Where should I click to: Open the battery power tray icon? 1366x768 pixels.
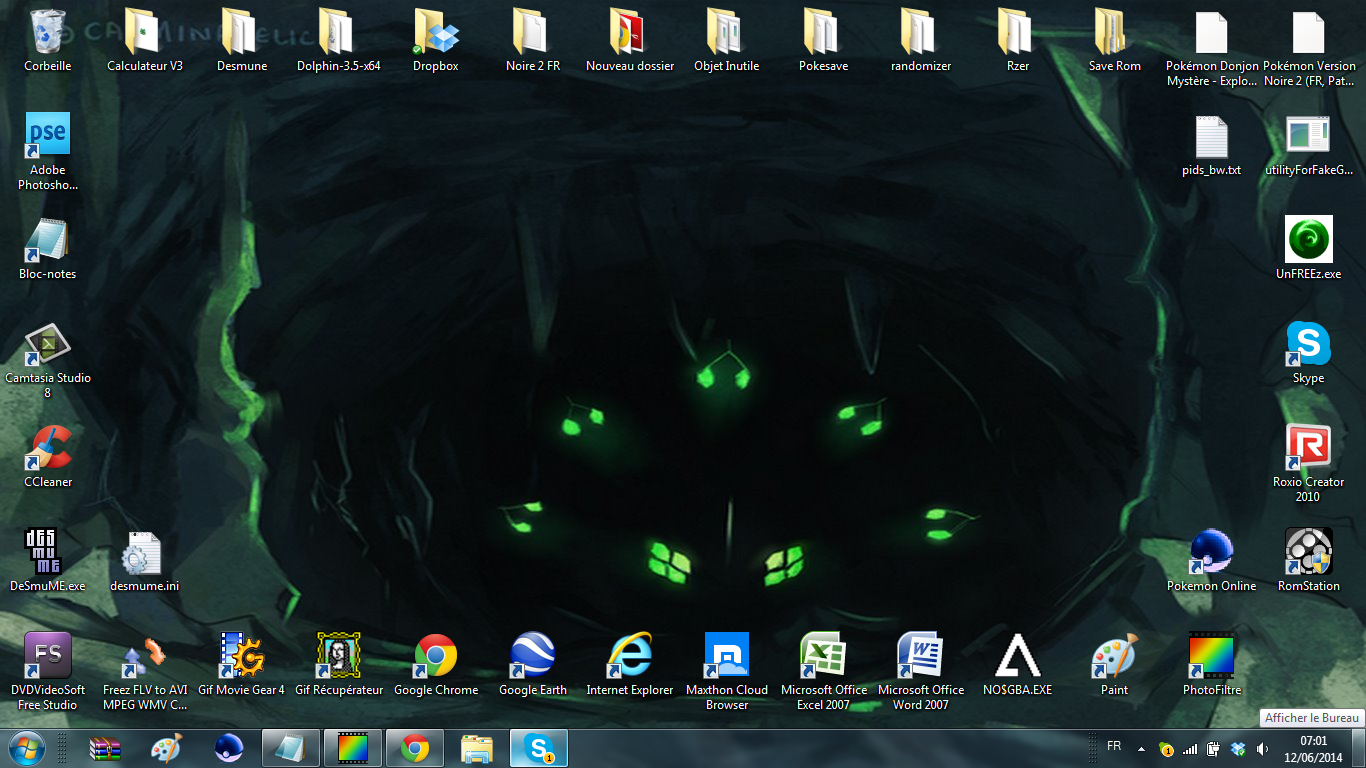tap(1214, 749)
